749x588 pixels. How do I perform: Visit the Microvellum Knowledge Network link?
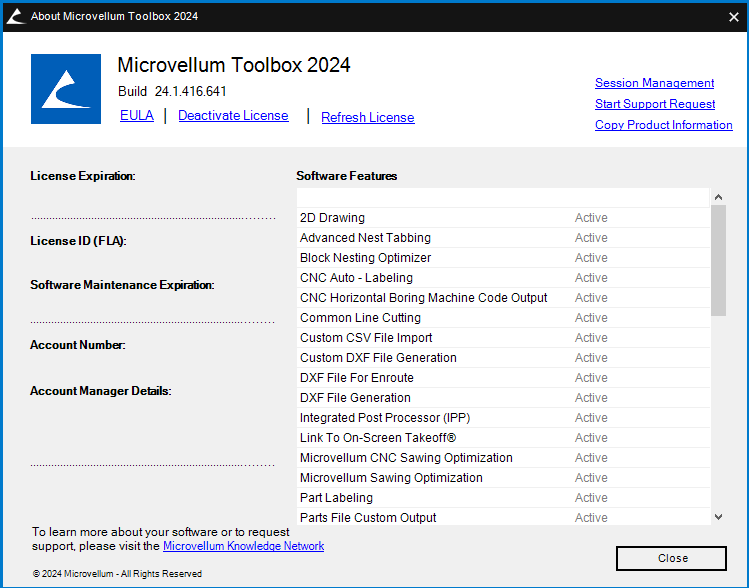[x=244, y=546]
